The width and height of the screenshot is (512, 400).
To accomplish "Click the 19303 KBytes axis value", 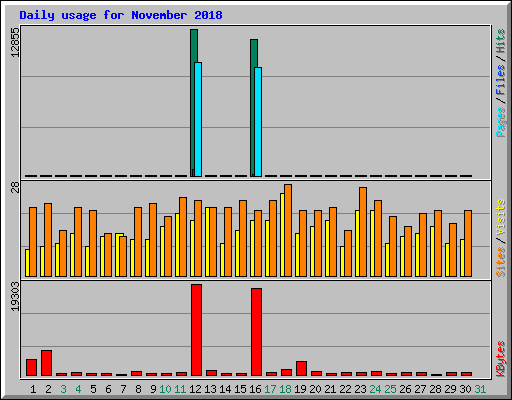I will [15, 297].
